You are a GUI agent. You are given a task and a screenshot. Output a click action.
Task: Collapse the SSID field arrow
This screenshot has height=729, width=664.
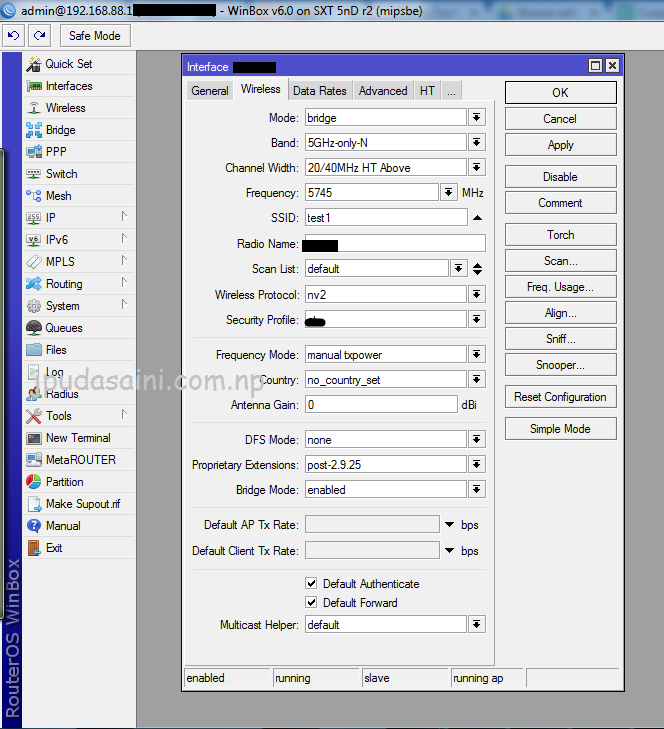477,218
